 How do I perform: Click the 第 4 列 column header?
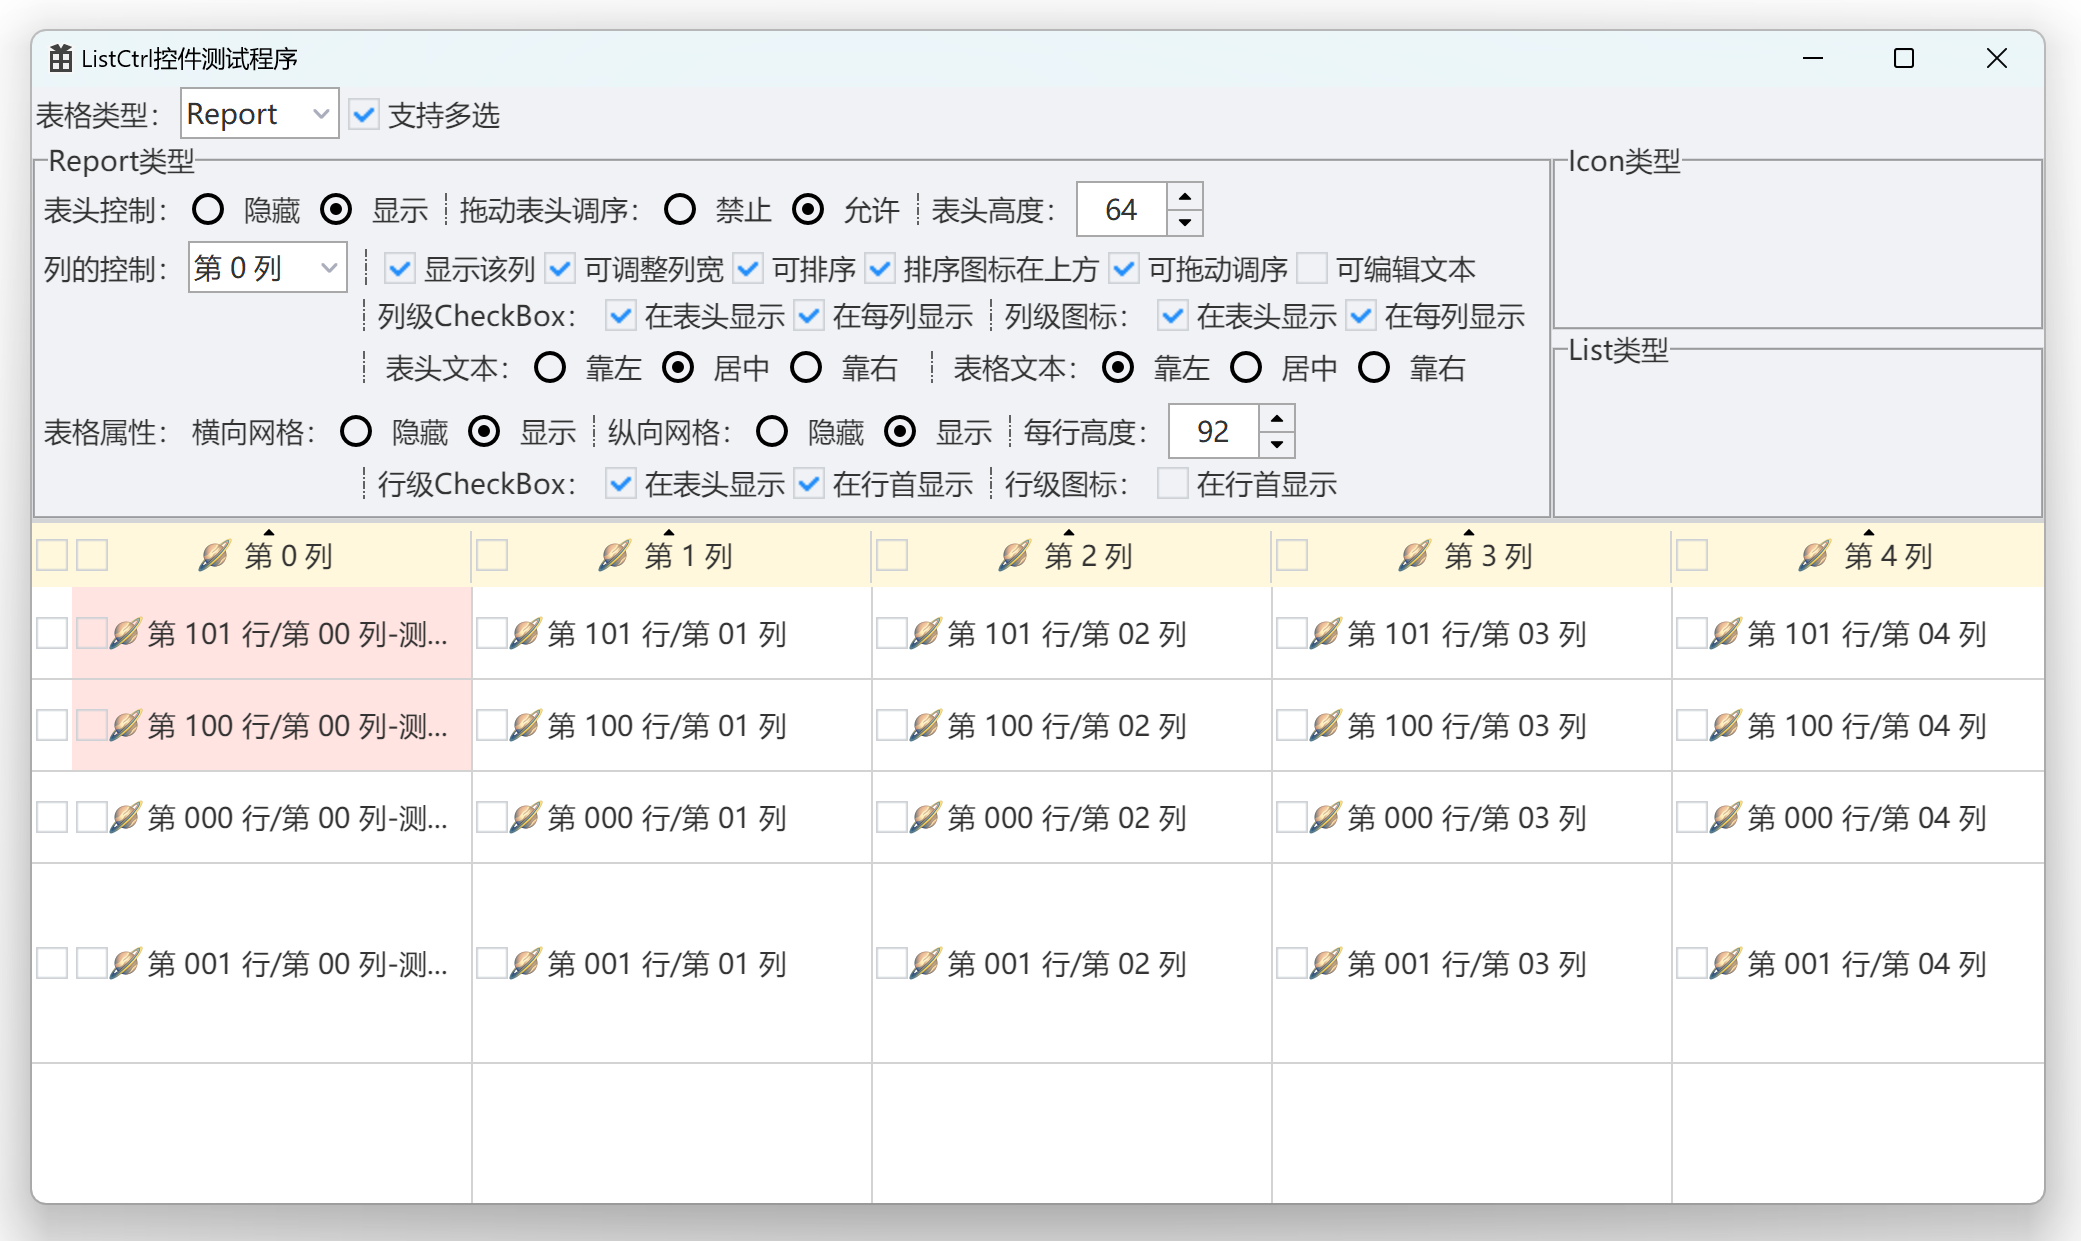coord(1888,556)
